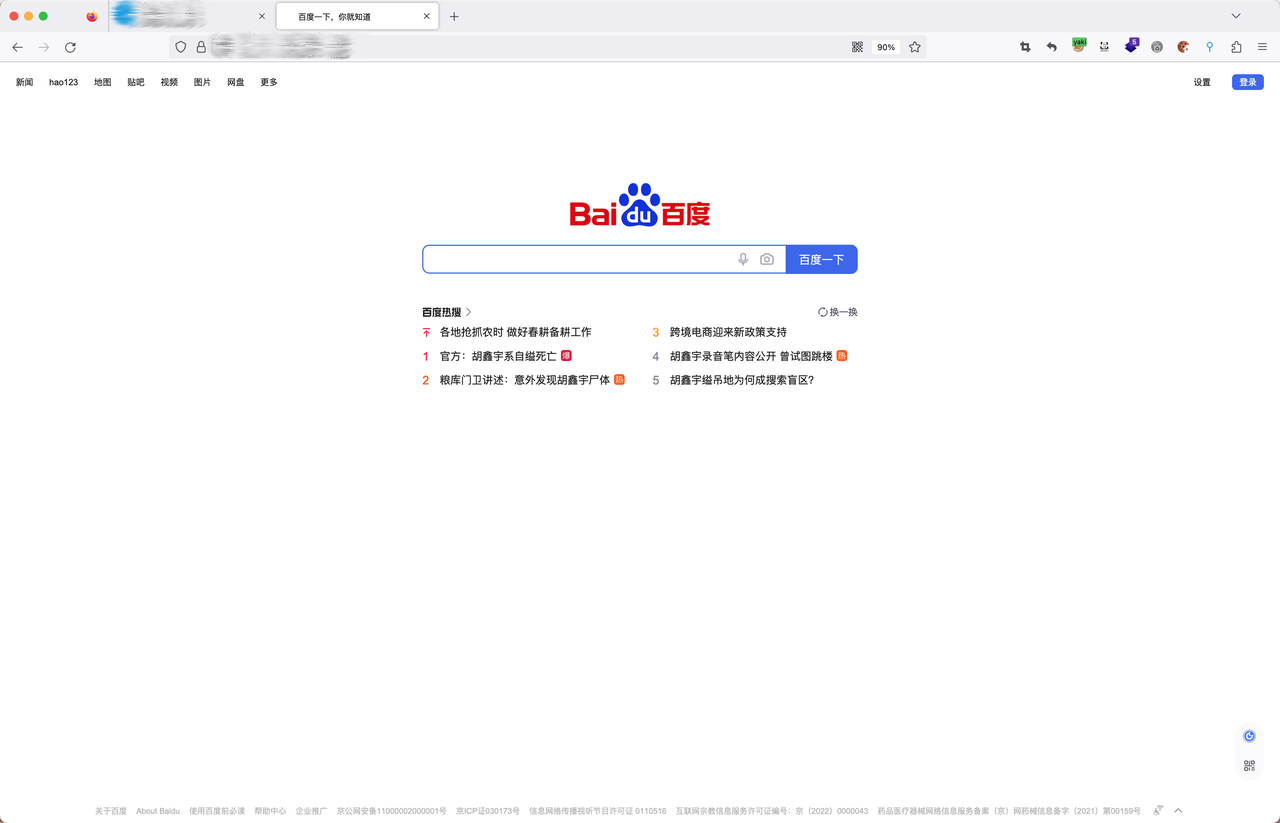Click the gray round extension icon

(1157, 47)
